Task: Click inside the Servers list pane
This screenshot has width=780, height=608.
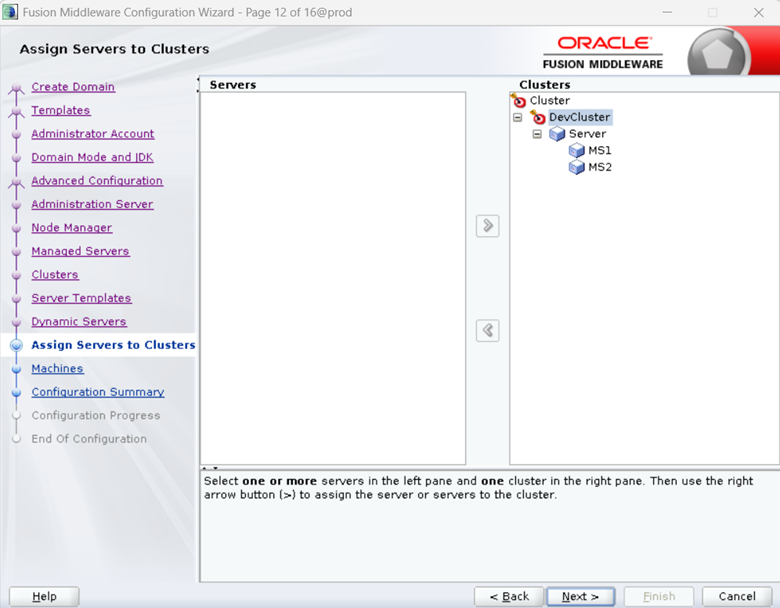Action: click(333, 278)
